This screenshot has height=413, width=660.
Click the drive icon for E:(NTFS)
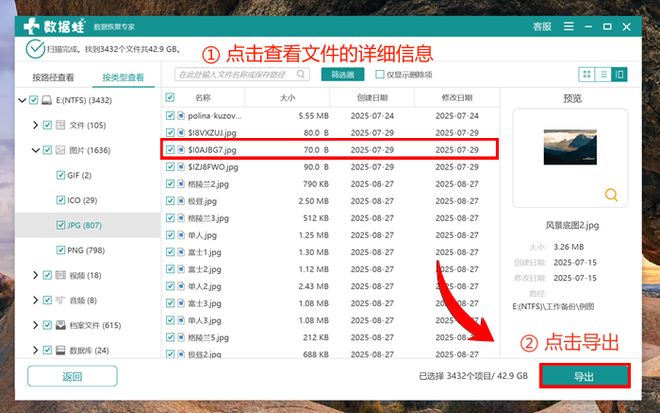[47, 100]
